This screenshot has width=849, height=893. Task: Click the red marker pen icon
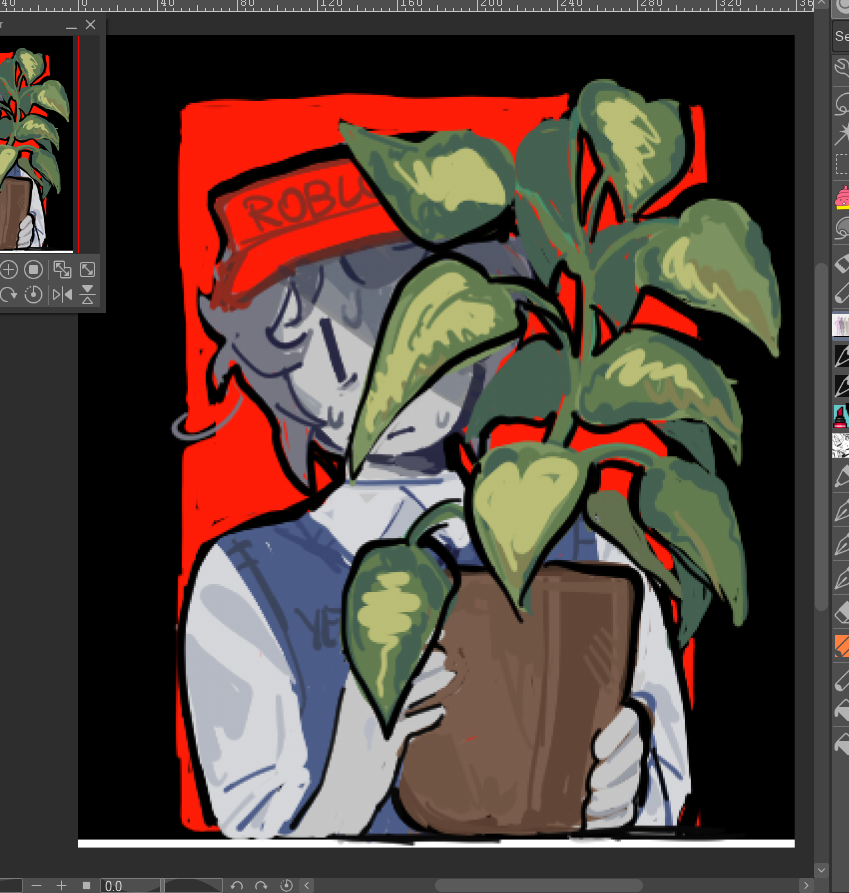tap(841, 416)
